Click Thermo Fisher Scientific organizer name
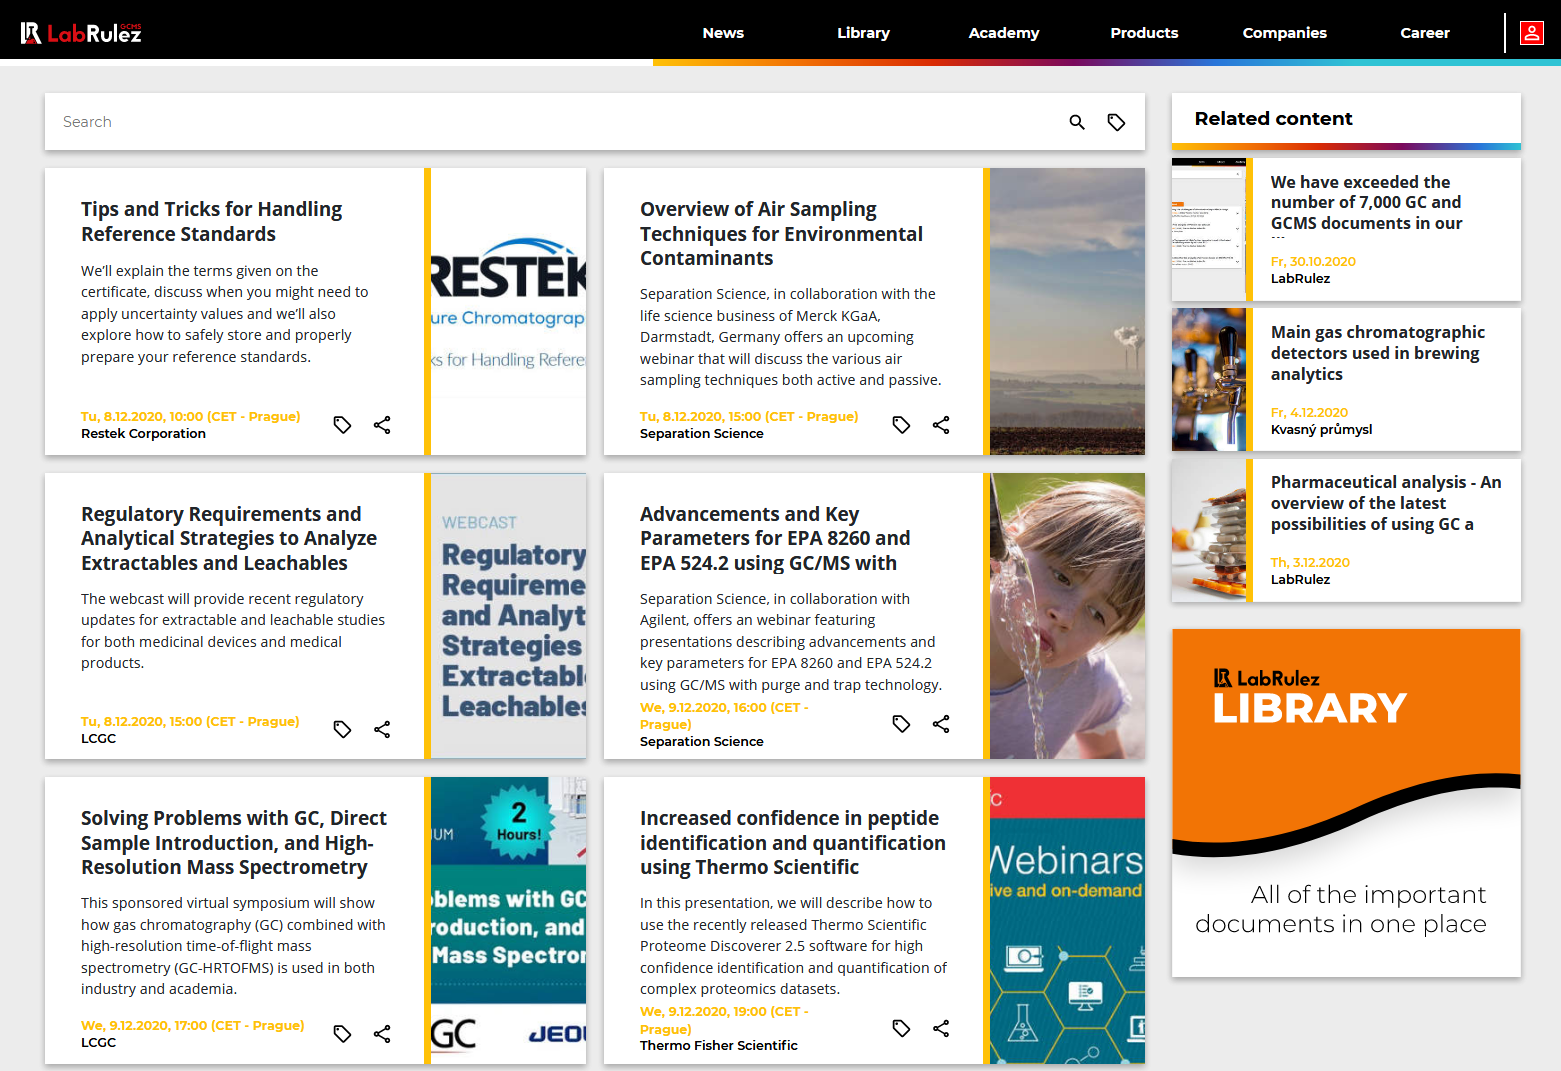Image resolution: width=1561 pixels, height=1071 pixels. pyautogui.click(x=718, y=1046)
